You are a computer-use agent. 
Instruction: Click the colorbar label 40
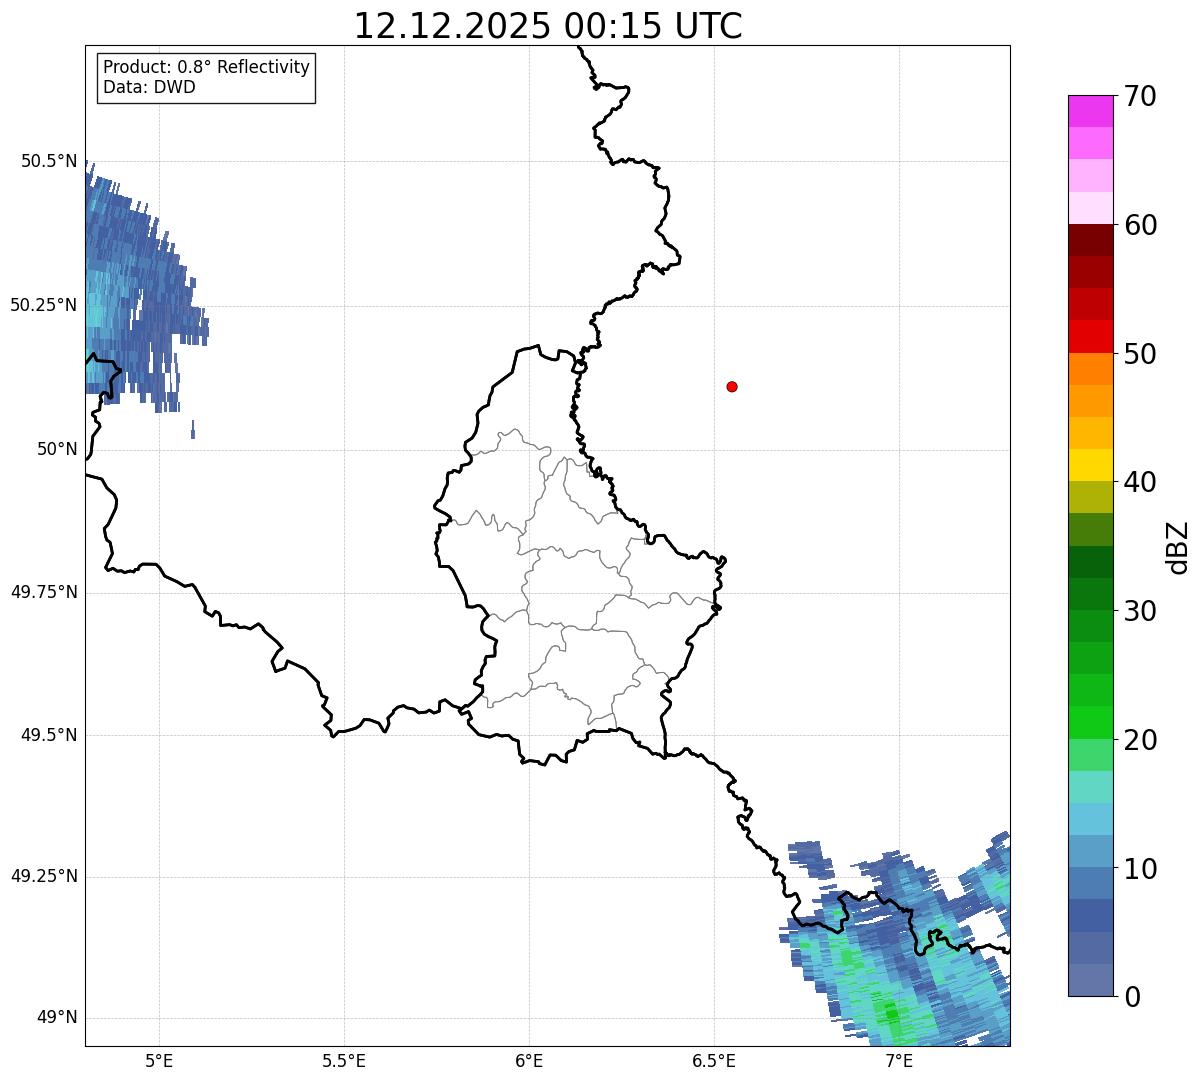point(1141,482)
